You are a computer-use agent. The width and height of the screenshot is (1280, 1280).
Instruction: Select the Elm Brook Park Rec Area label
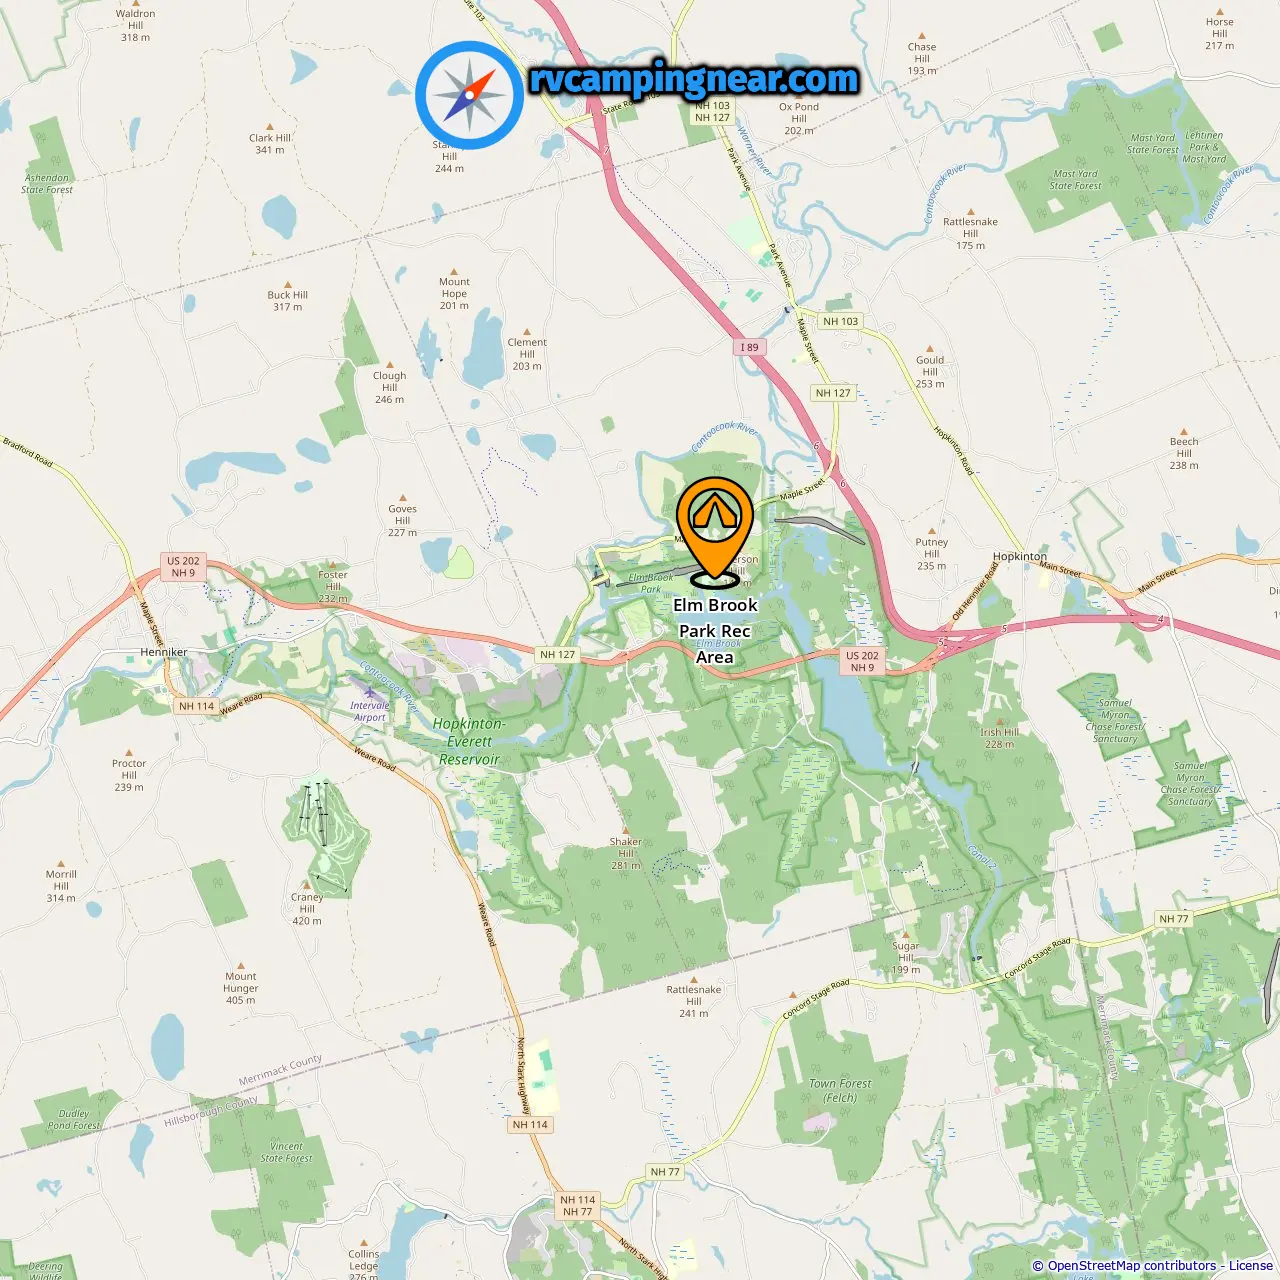point(715,631)
